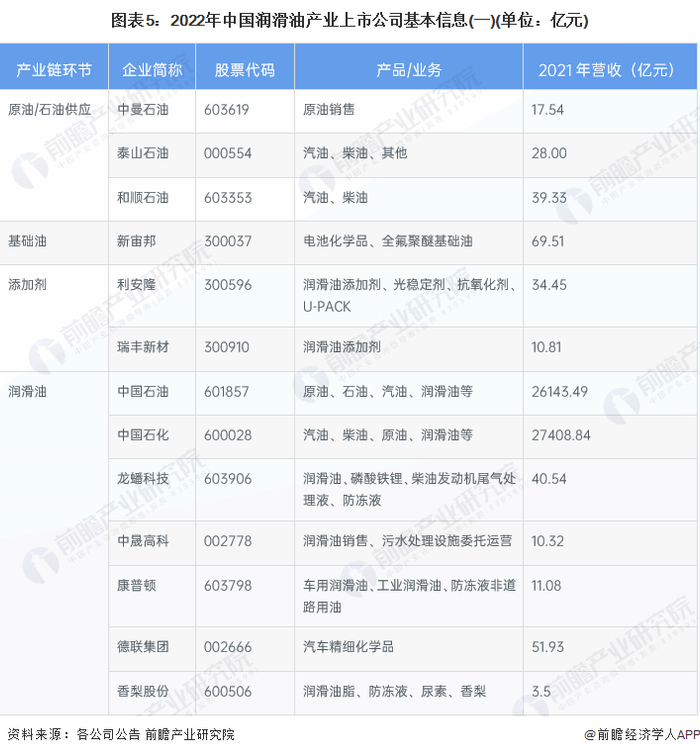Click stock code 000554
Screen dimensions: 700x755
(x=228, y=153)
